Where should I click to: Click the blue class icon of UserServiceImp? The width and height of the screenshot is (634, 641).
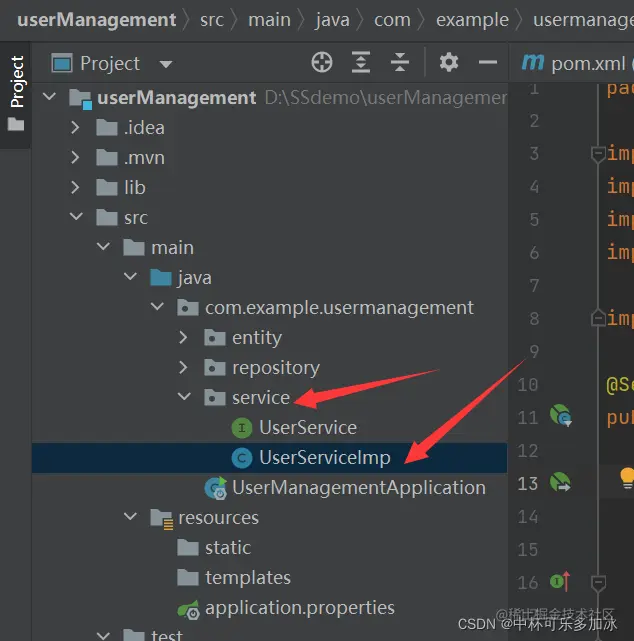pyautogui.click(x=242, y=458)
